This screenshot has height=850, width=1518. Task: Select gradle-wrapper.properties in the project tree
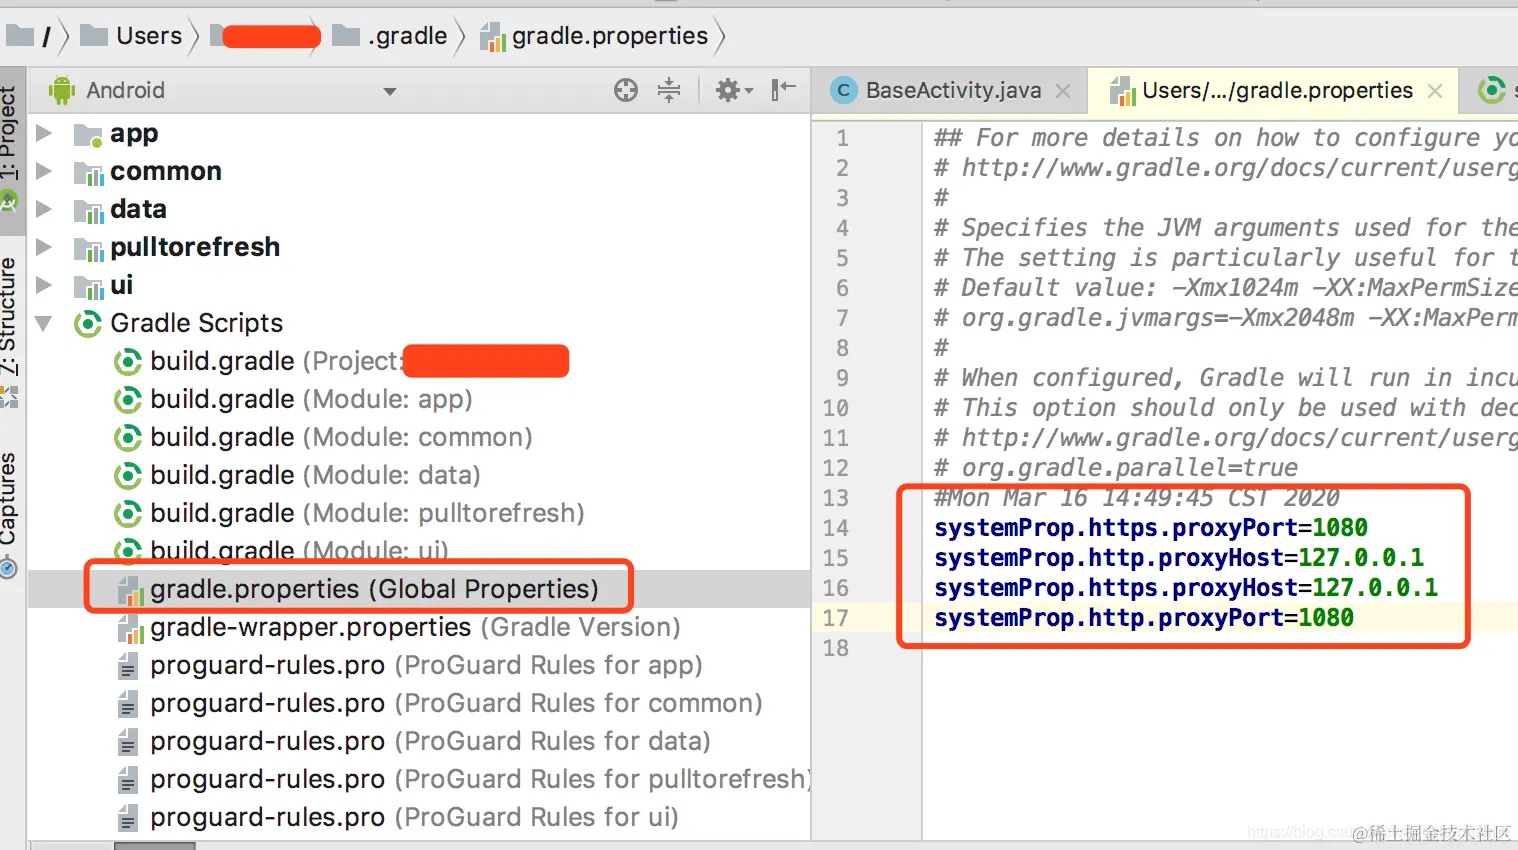310,627
